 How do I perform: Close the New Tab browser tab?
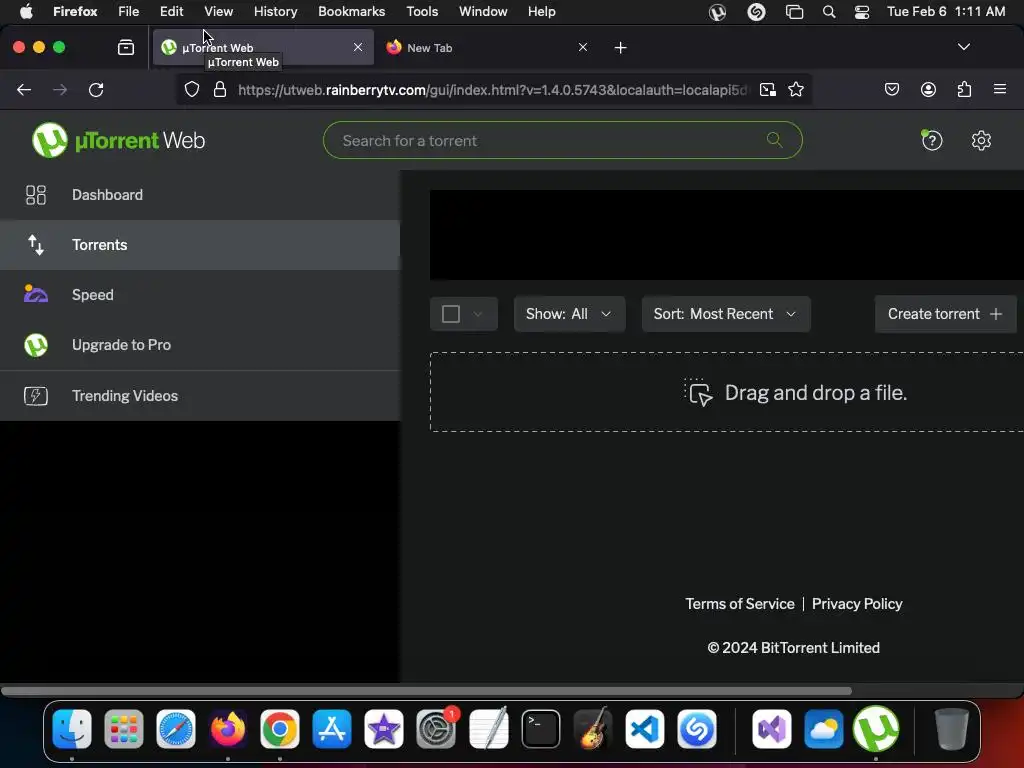[x=583, y=48]
